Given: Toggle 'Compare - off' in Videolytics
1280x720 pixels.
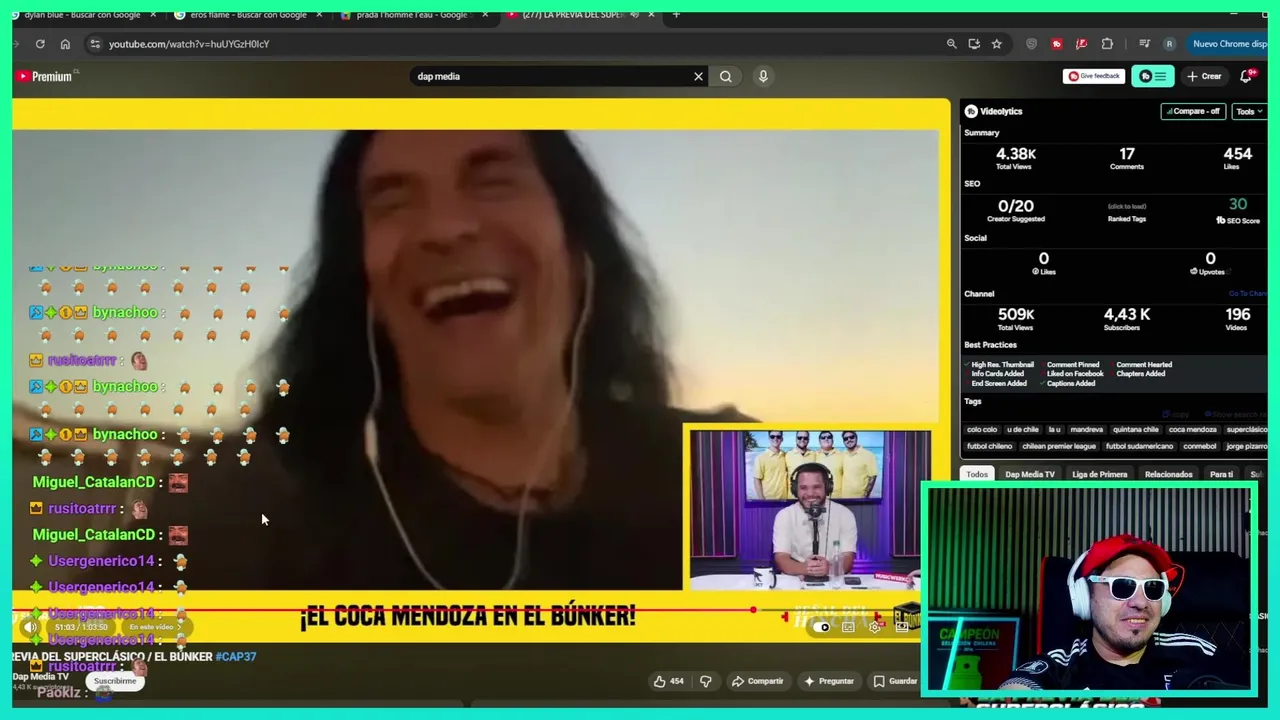Looking at the screenshot, I should pyautogui.click(x=1193, y=111).
